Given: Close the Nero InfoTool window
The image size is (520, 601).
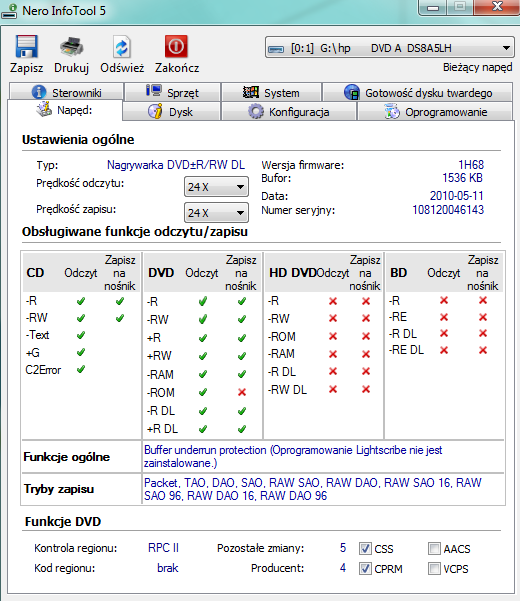Looking at the screenshot, I should 497,7.
